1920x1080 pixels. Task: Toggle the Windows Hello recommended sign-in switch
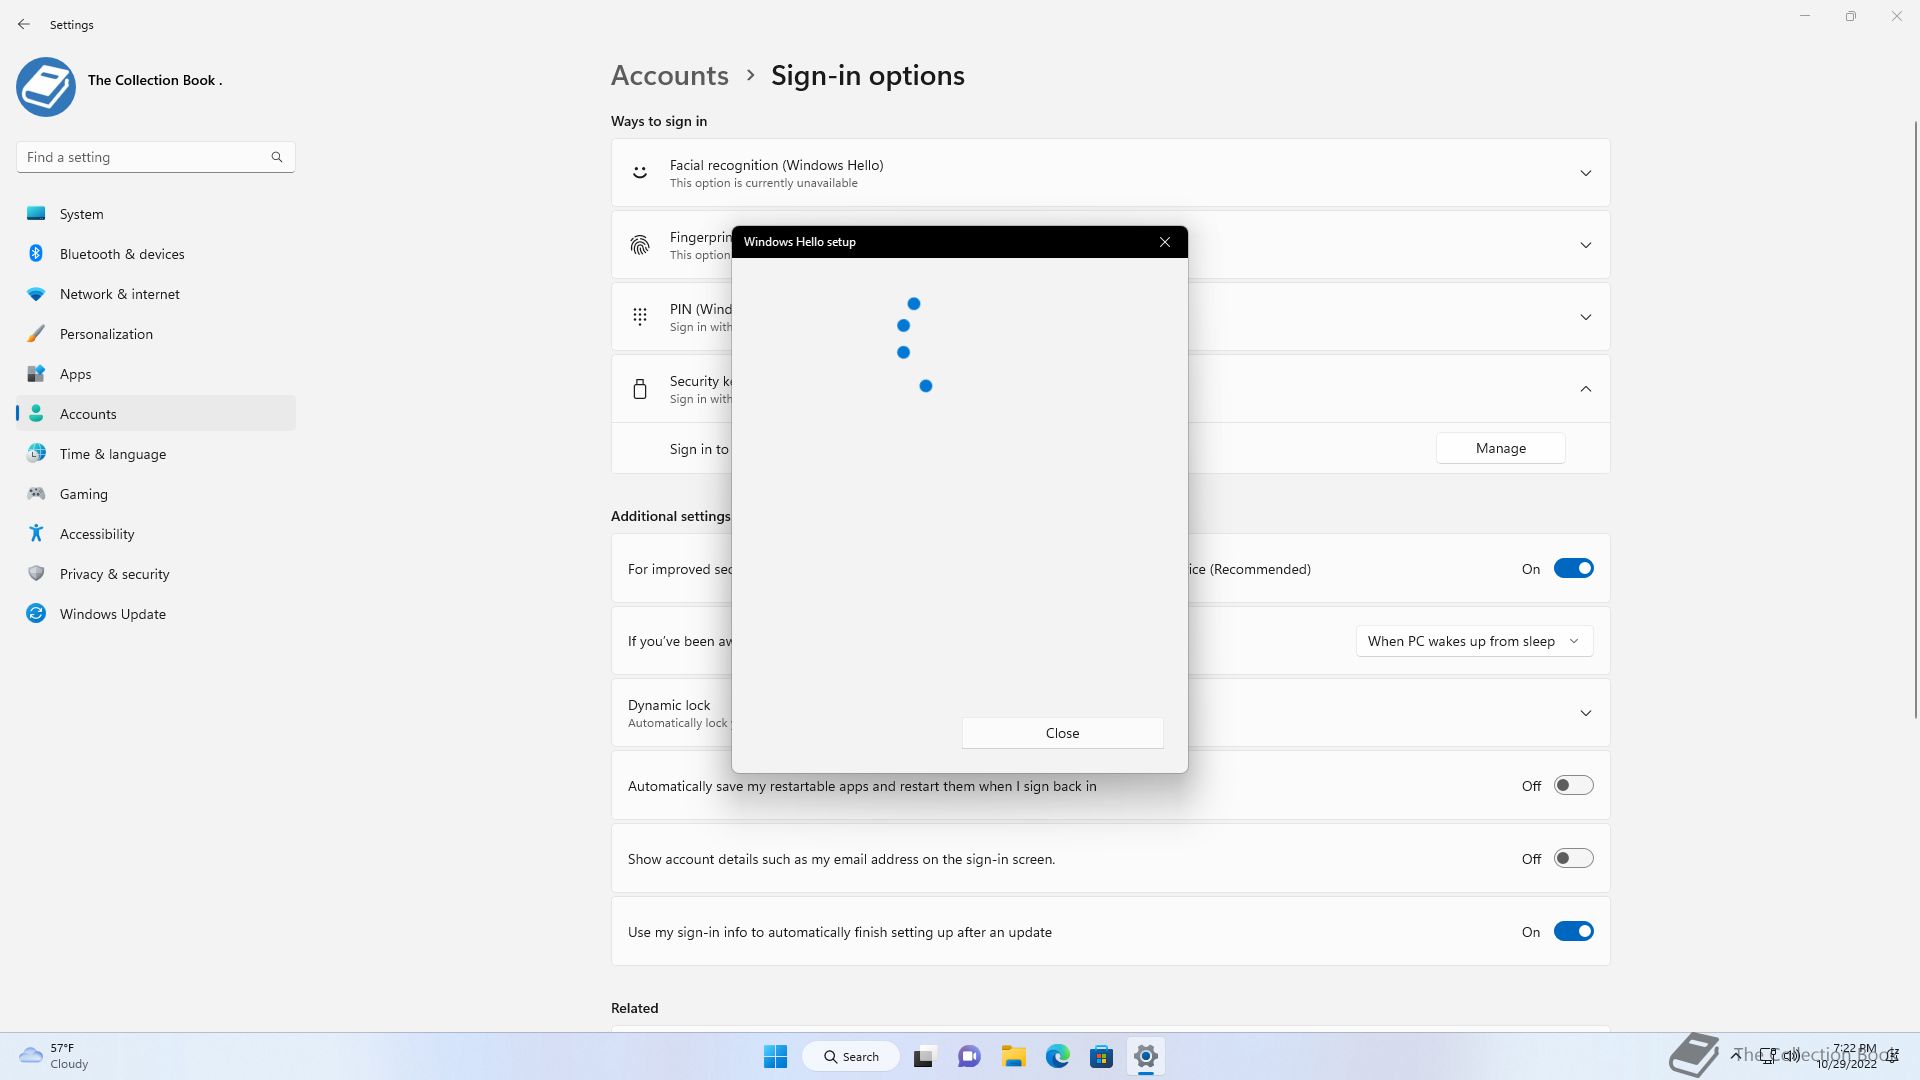pyautogui.click(x=1573, y=569)
